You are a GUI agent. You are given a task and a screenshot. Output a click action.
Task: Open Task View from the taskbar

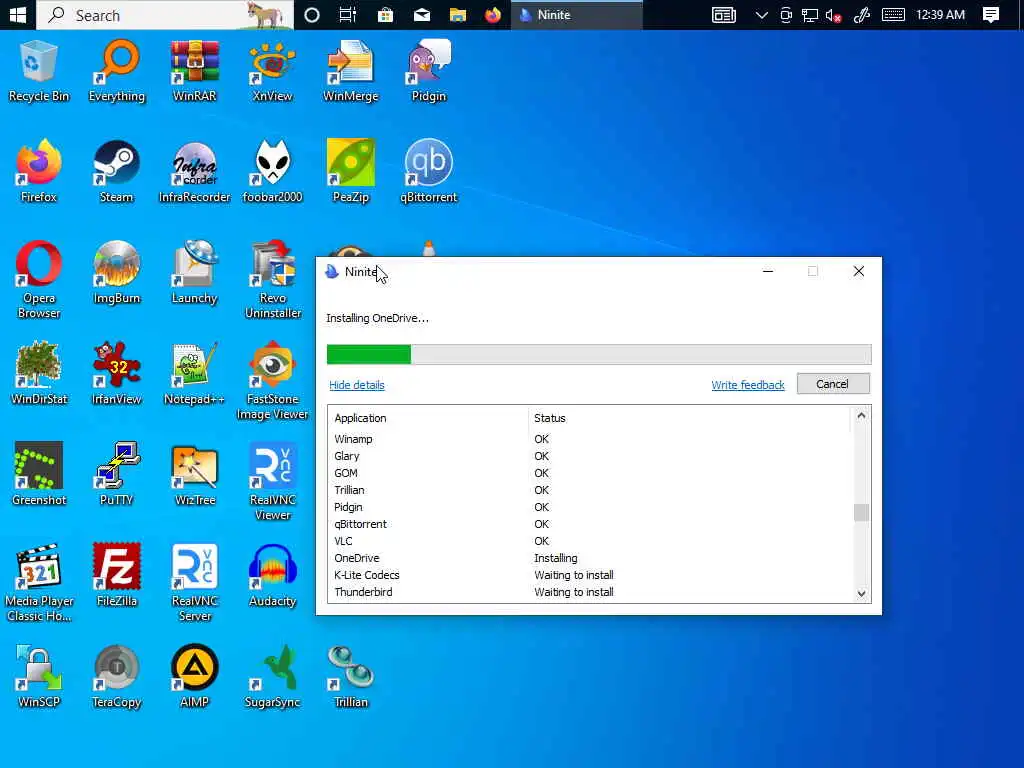347,14
